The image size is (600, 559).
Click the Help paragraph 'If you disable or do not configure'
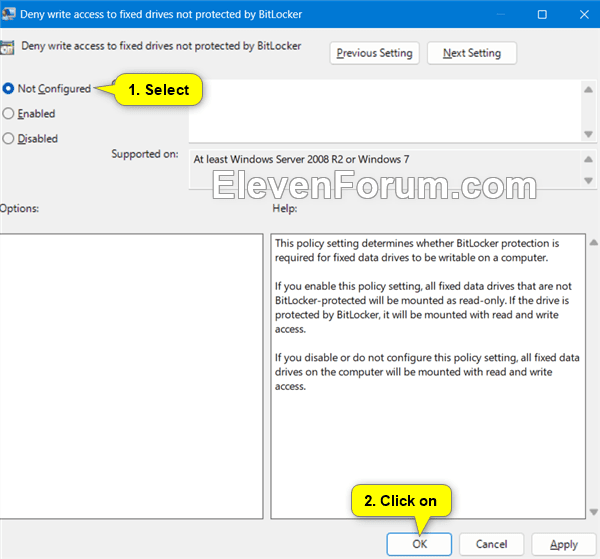point(427,372)
